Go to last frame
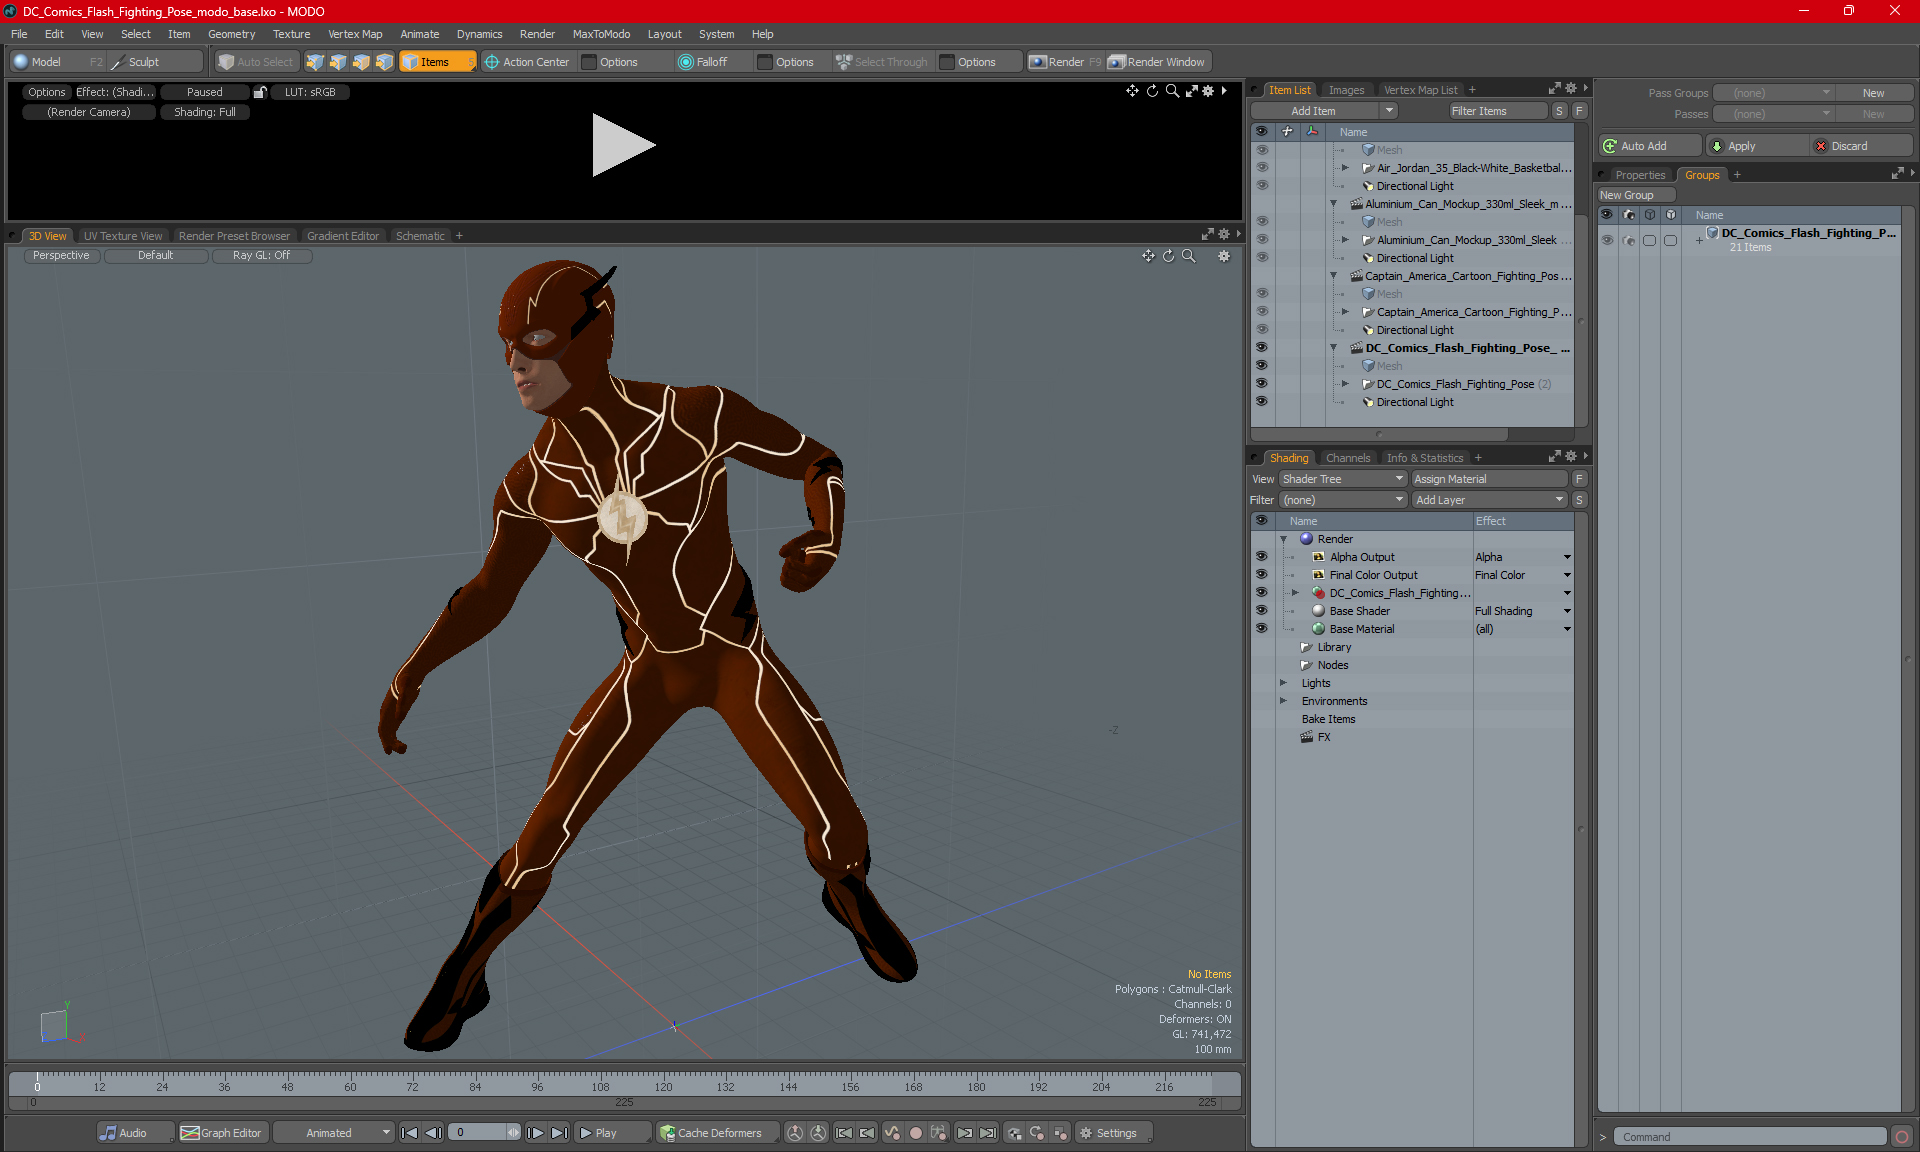The width and height of the screenshot is (1920, 1152). click(559, 1133)
